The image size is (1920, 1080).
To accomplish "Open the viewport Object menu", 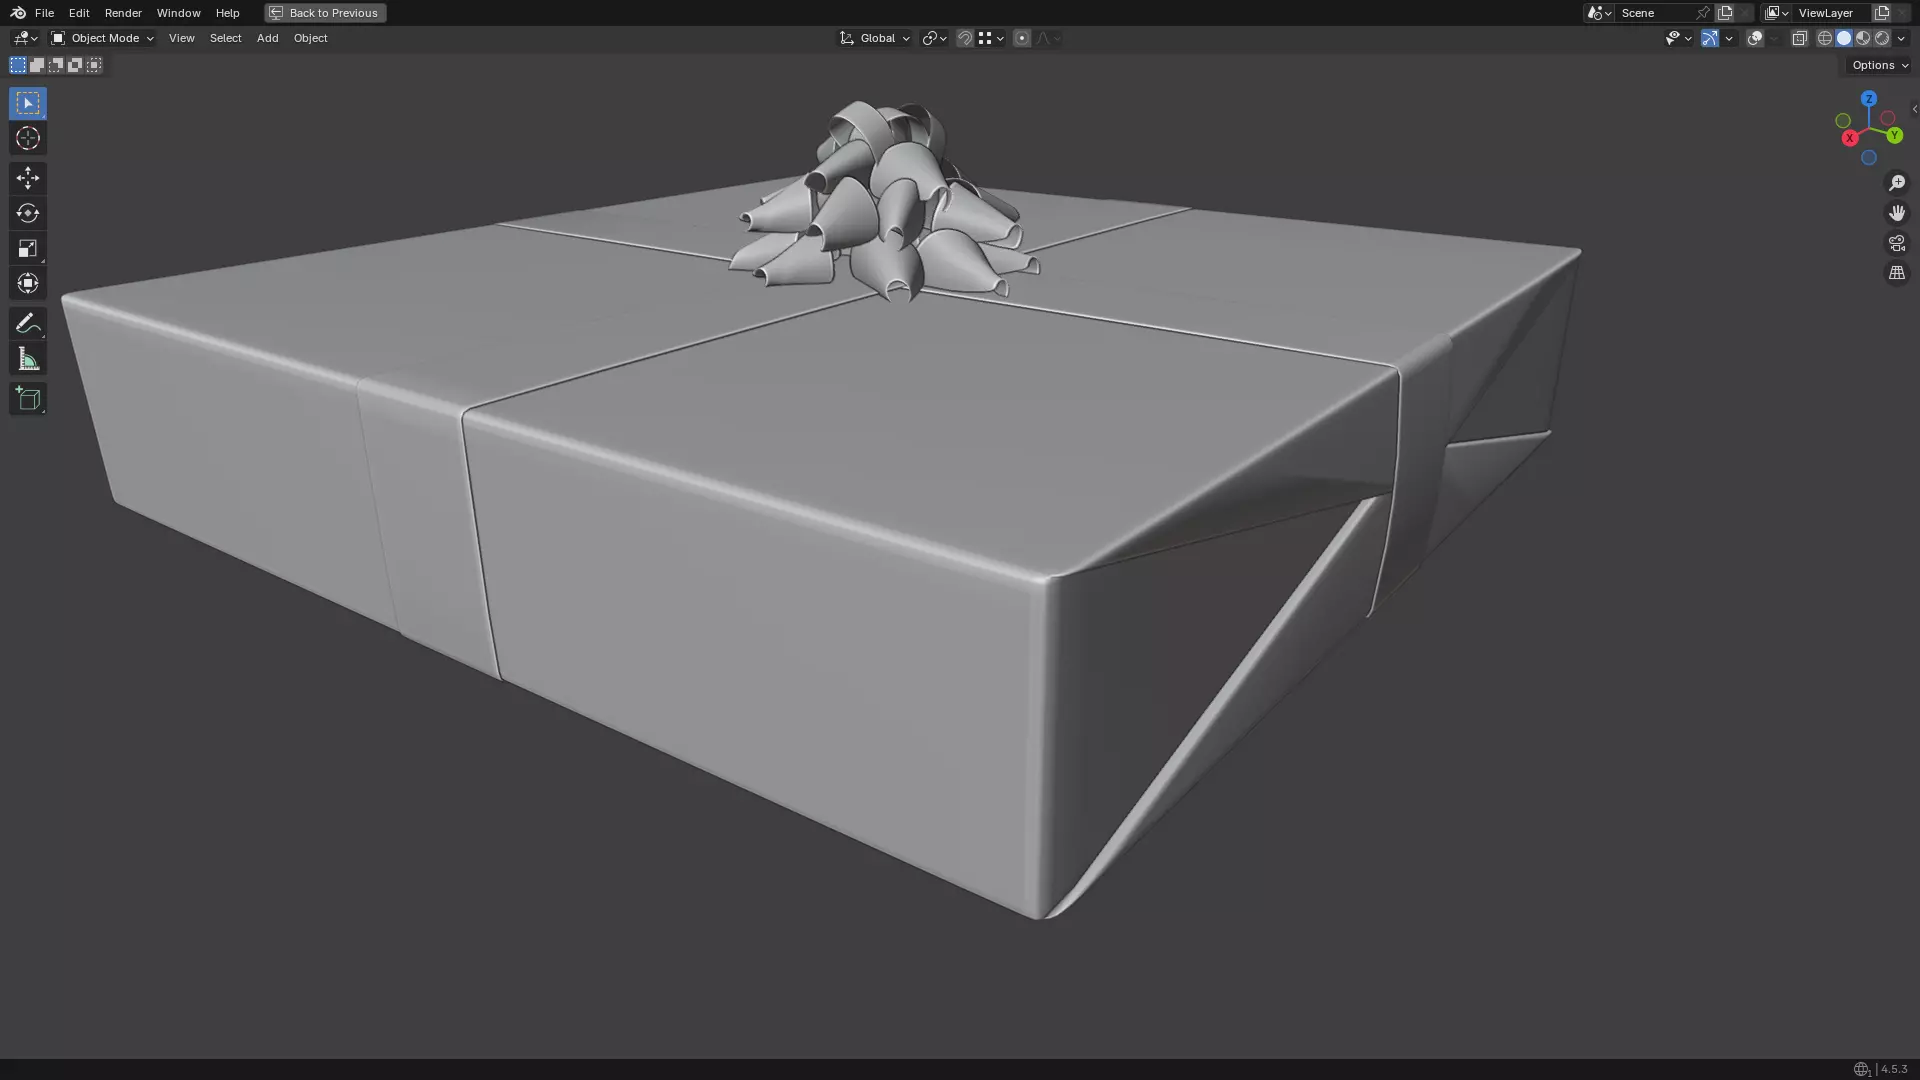I will coord(310,38).
